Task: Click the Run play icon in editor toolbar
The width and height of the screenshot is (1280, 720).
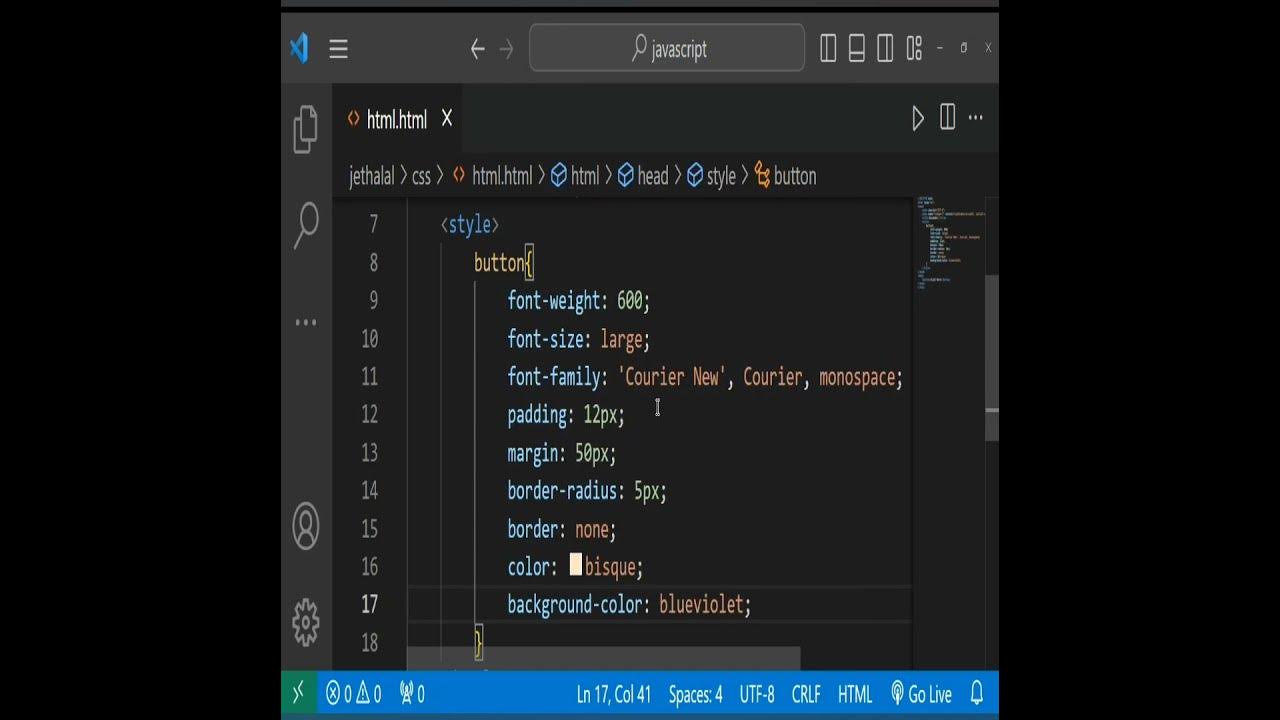Action: tap(918, 119)
